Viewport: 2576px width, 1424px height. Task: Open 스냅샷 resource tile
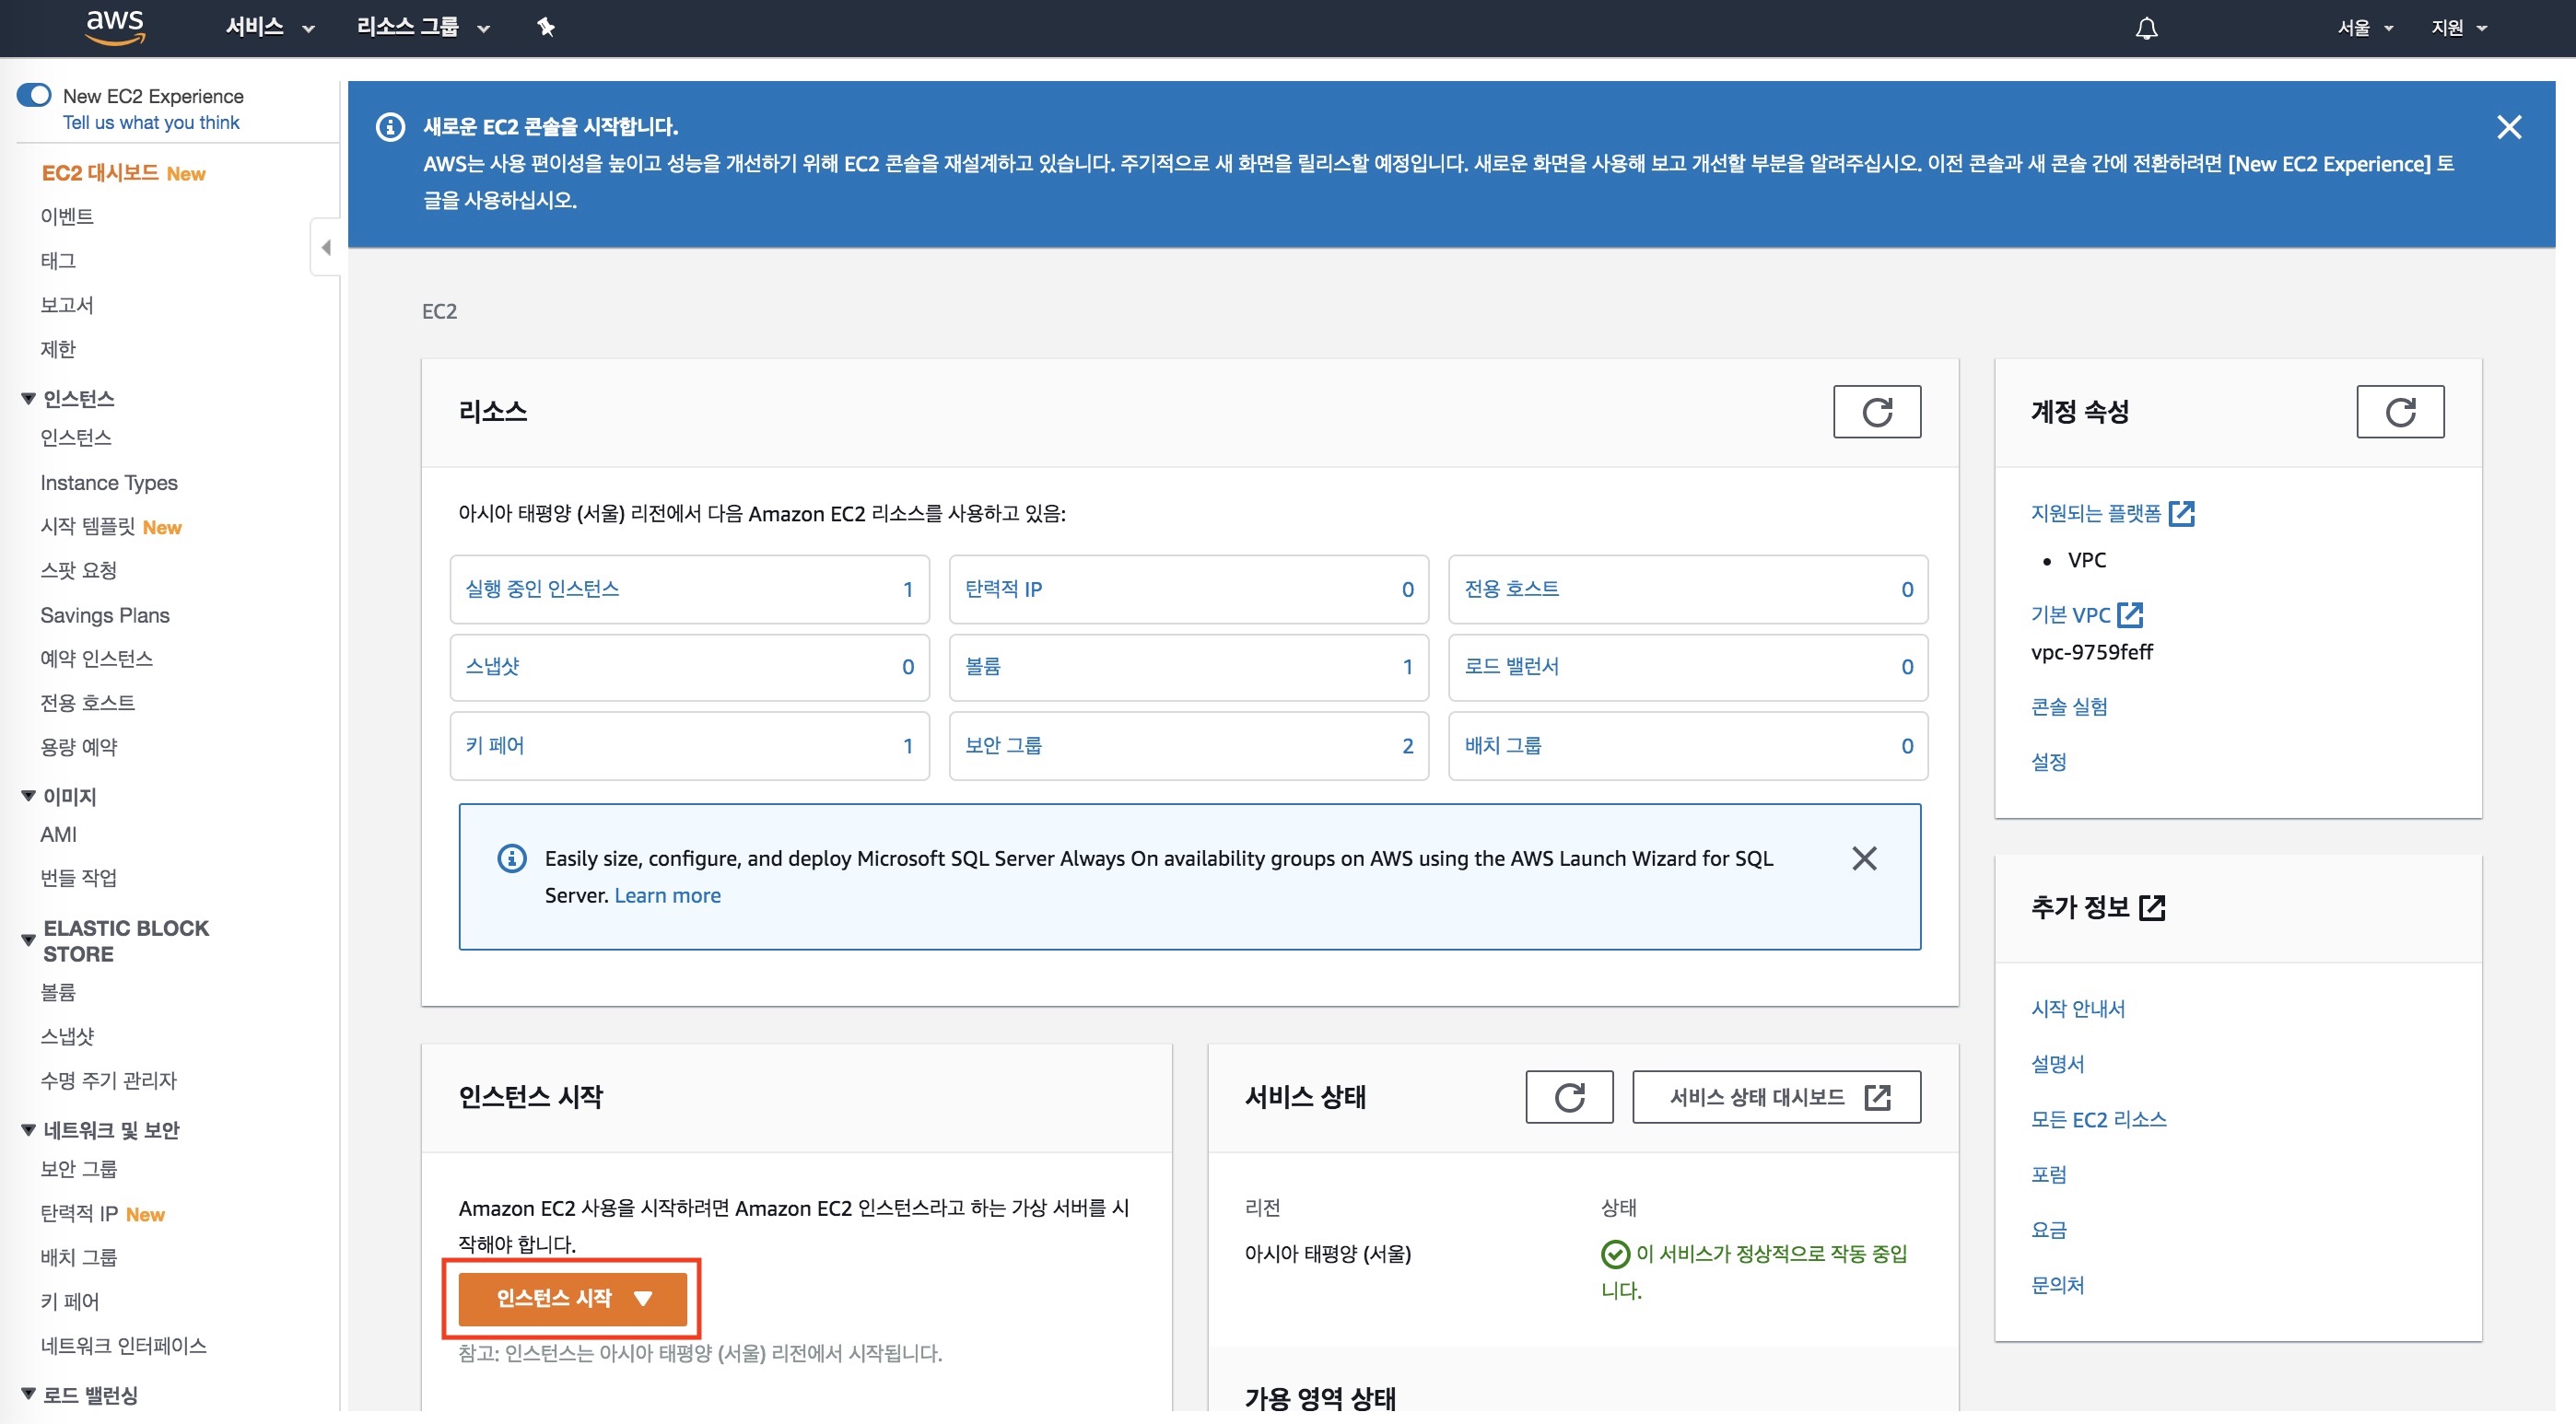[x=690, y=667]
